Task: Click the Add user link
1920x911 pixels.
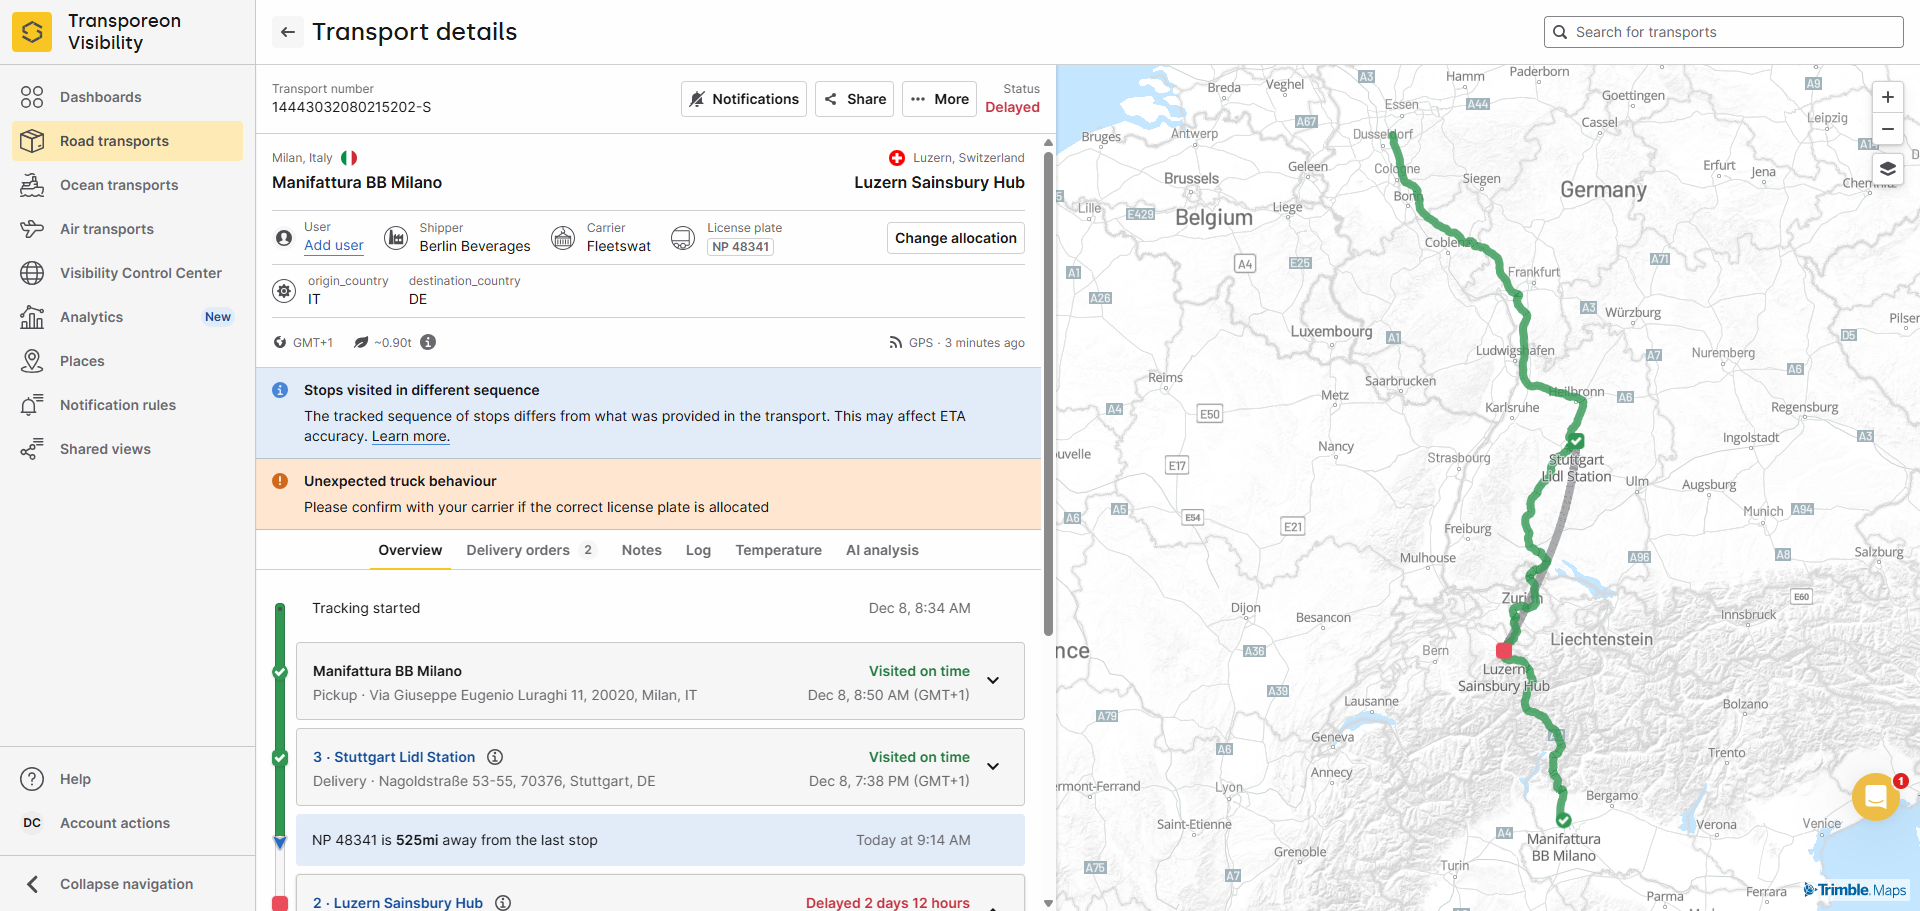Action: pyautogui.click(x=334, y=246)
